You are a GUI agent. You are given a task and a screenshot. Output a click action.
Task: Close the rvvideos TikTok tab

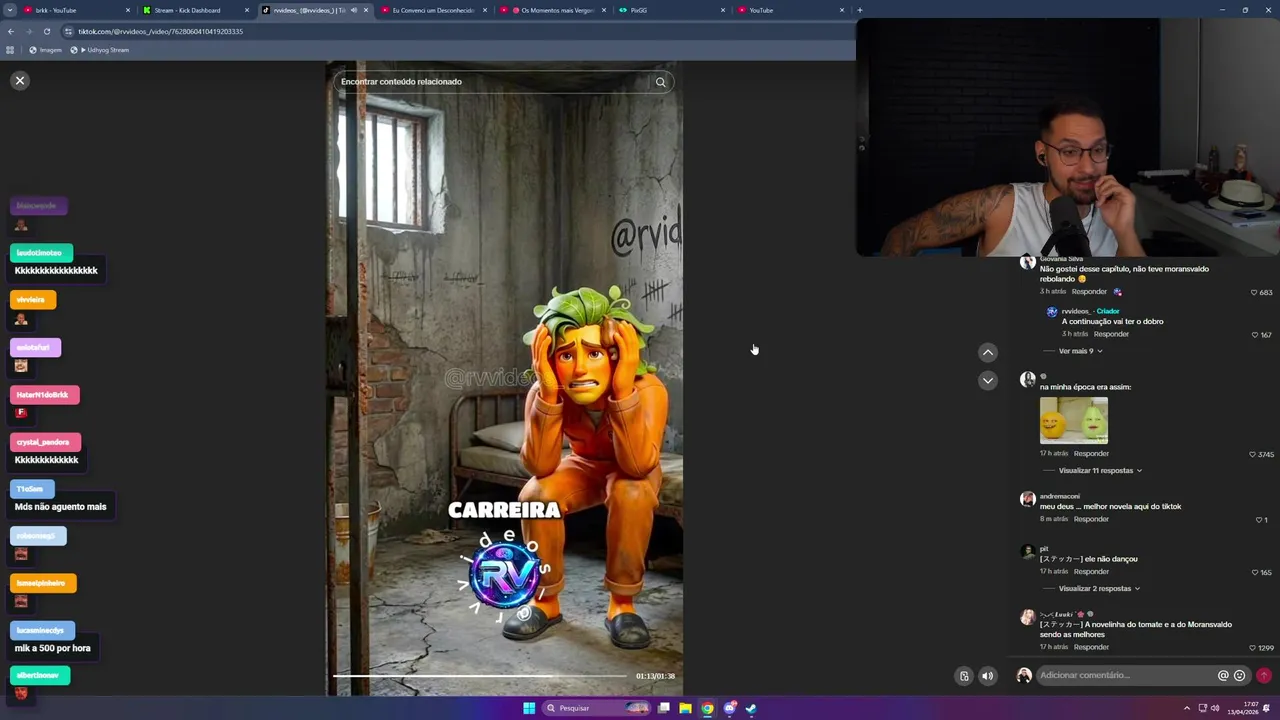366,10
